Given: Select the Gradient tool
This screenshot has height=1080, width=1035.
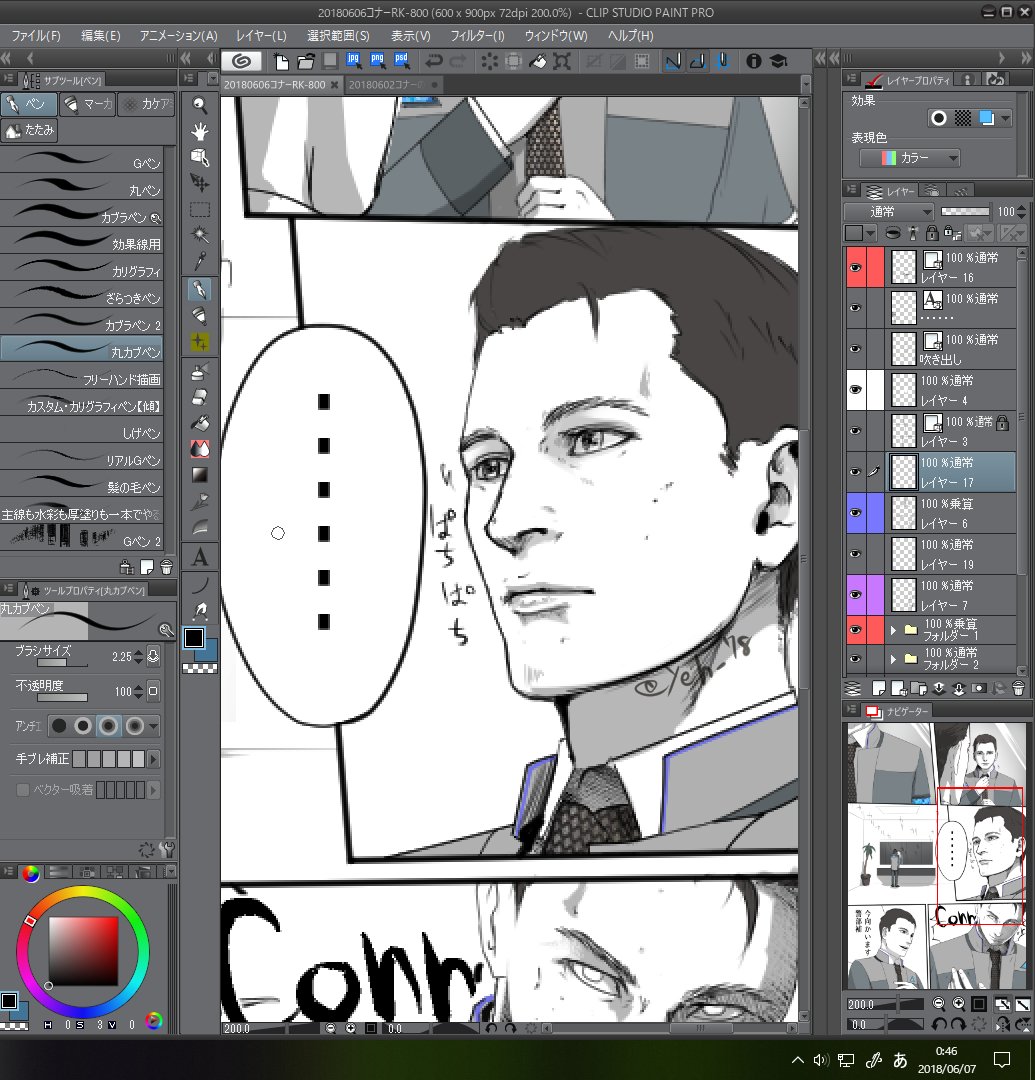Looking at the screenshot, I should pyautogui.click(x=200, y=475).
